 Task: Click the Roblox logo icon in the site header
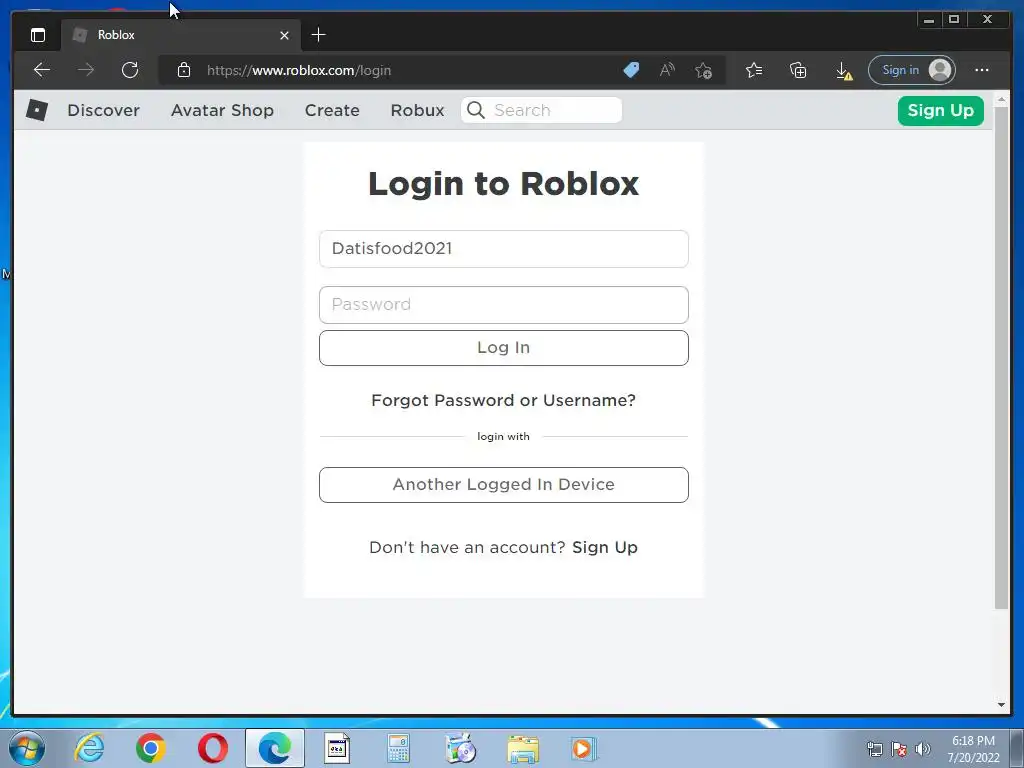37,110
